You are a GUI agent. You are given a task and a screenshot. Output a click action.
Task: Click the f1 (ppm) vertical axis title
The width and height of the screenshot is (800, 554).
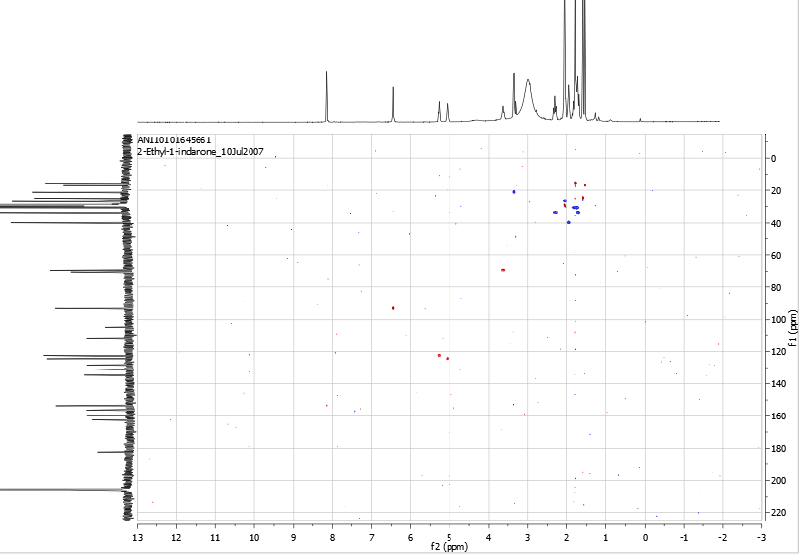pyautogui.click(x=792, y=328)
